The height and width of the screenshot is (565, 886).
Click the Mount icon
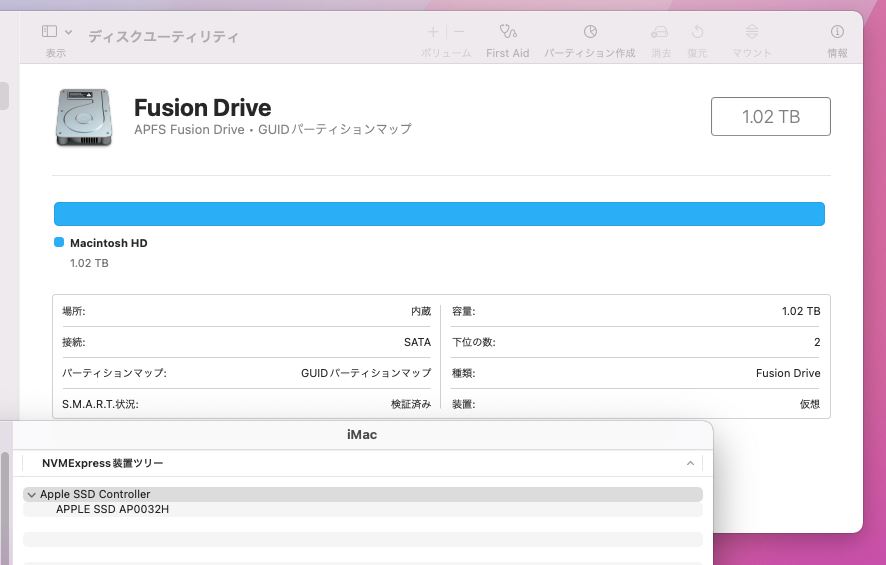point(752,32)
